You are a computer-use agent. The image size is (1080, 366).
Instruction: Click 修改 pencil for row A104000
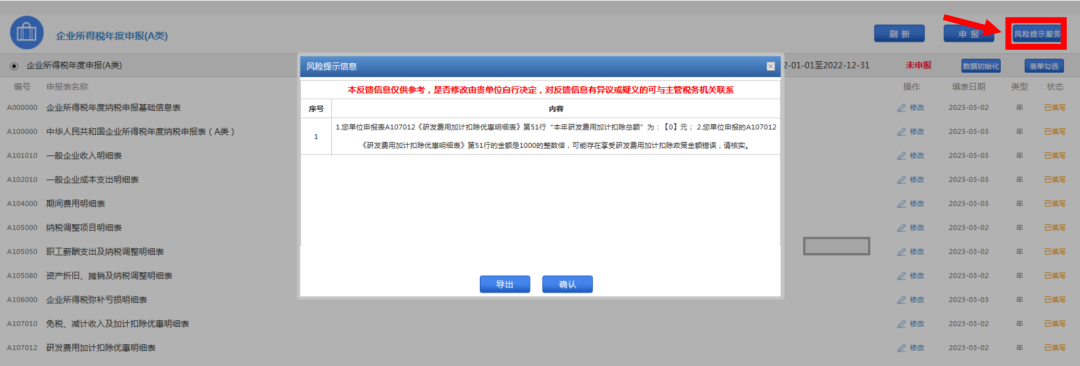(911, 204)
